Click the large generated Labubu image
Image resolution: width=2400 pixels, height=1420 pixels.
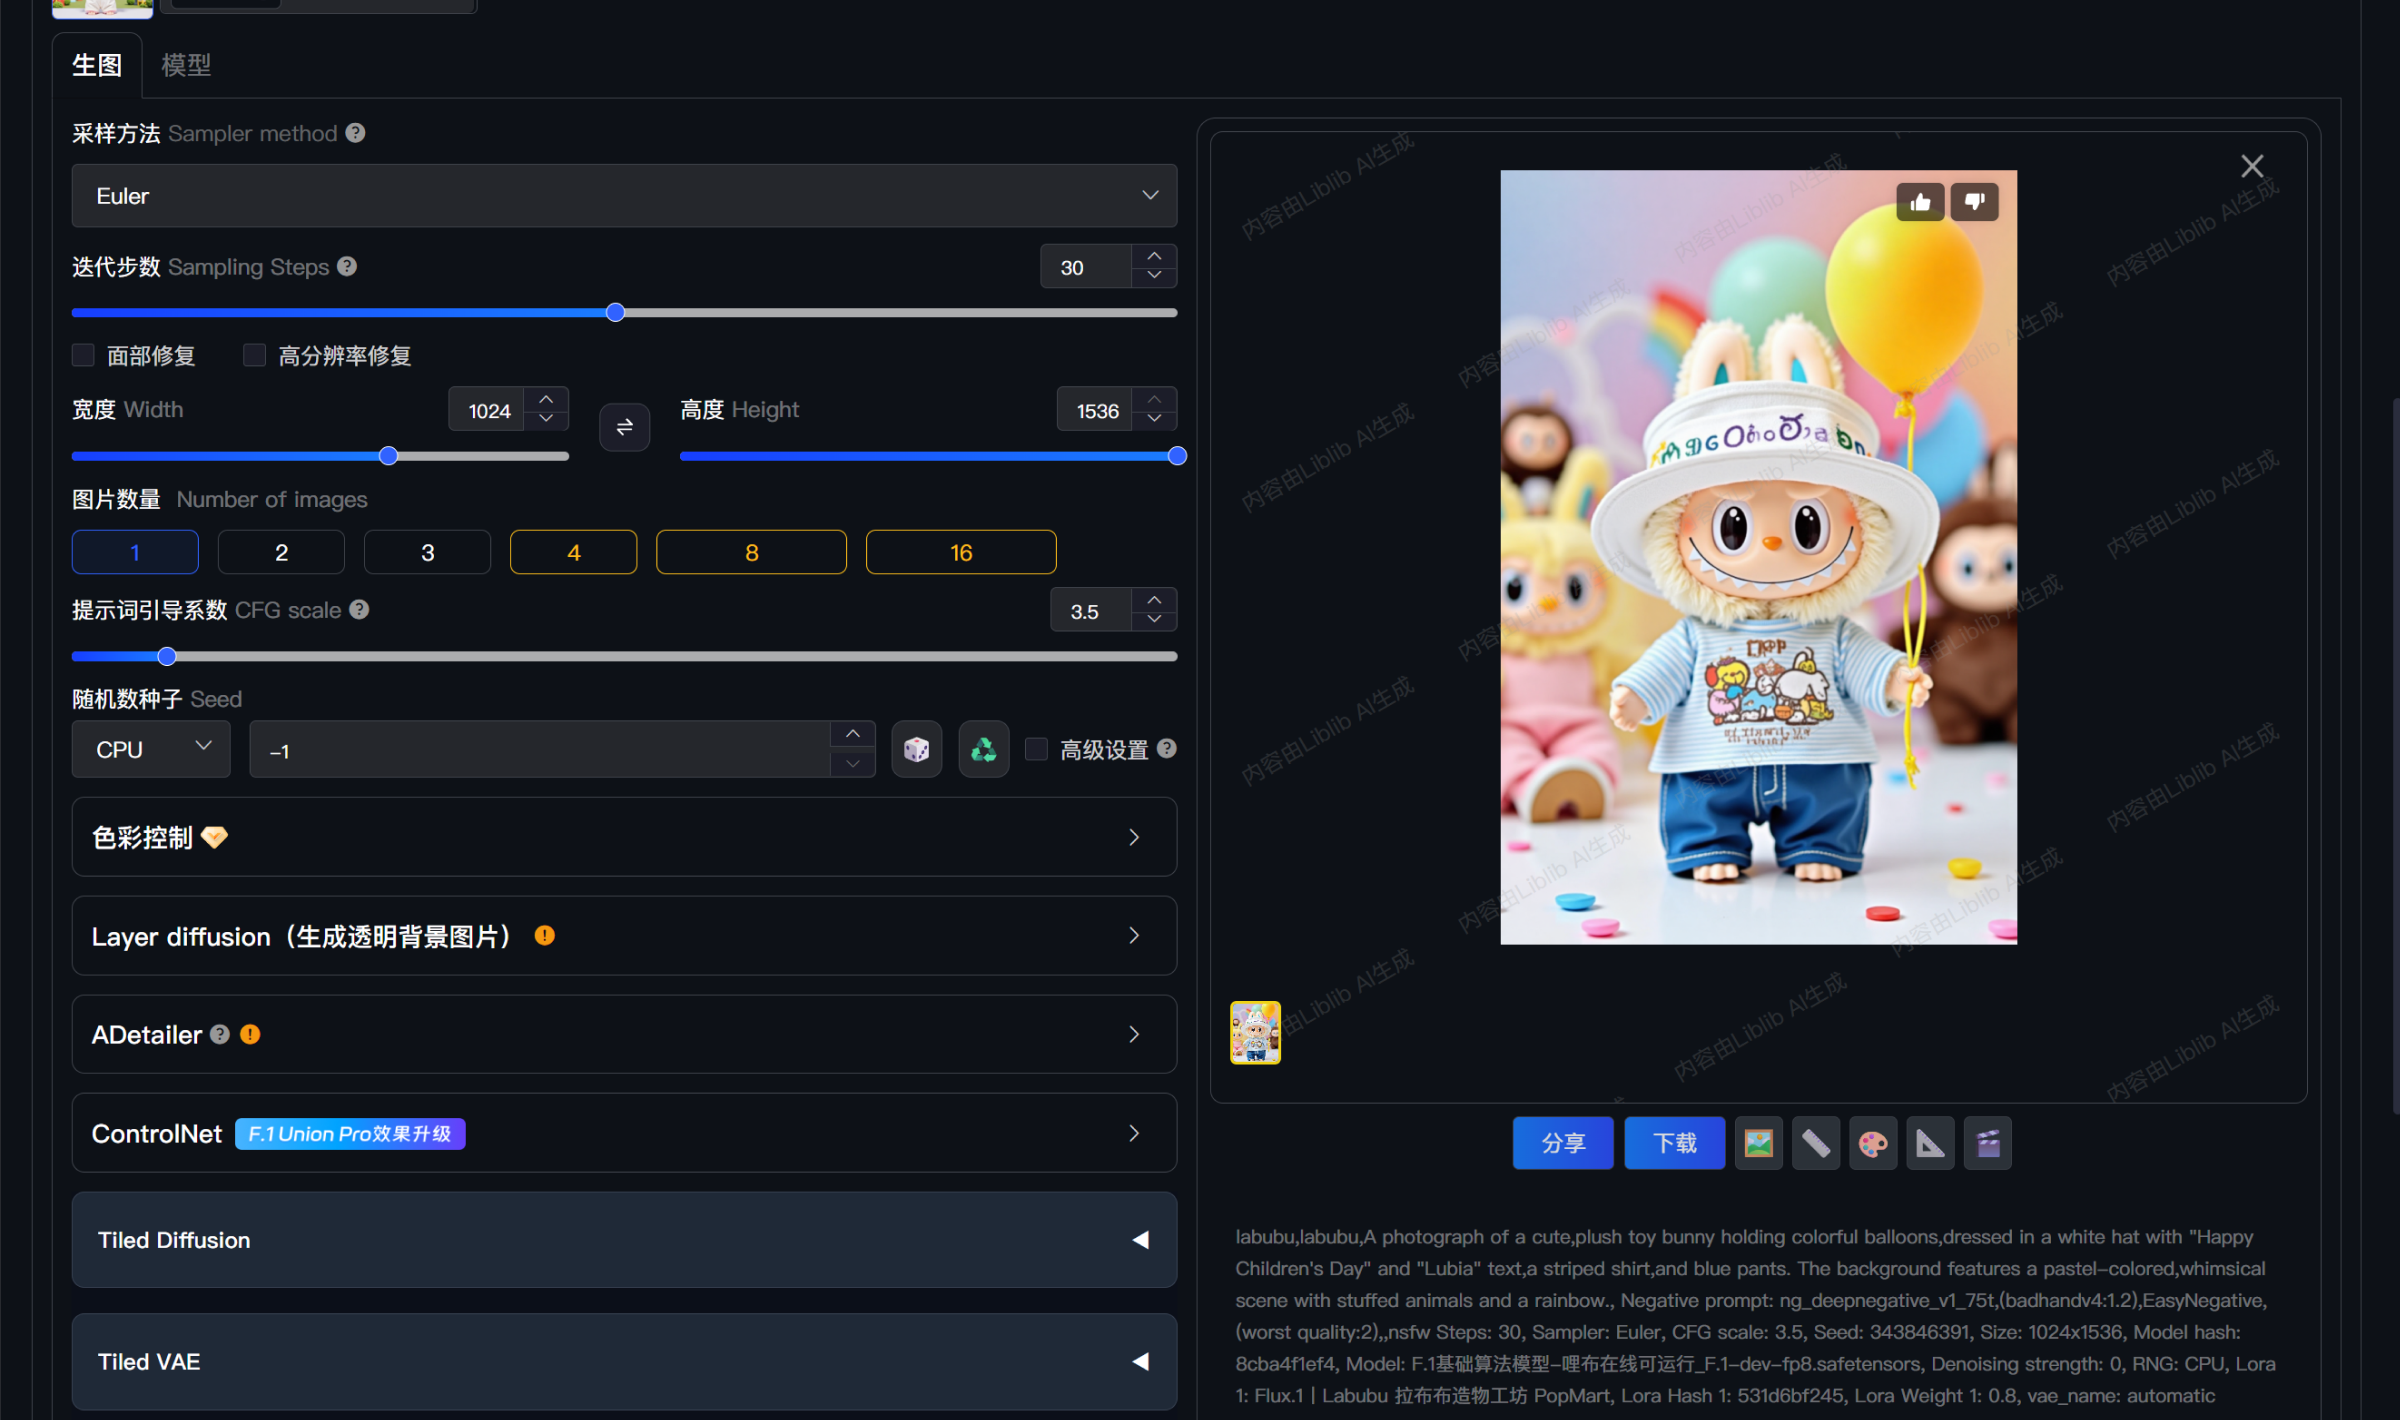(1758, 557)
